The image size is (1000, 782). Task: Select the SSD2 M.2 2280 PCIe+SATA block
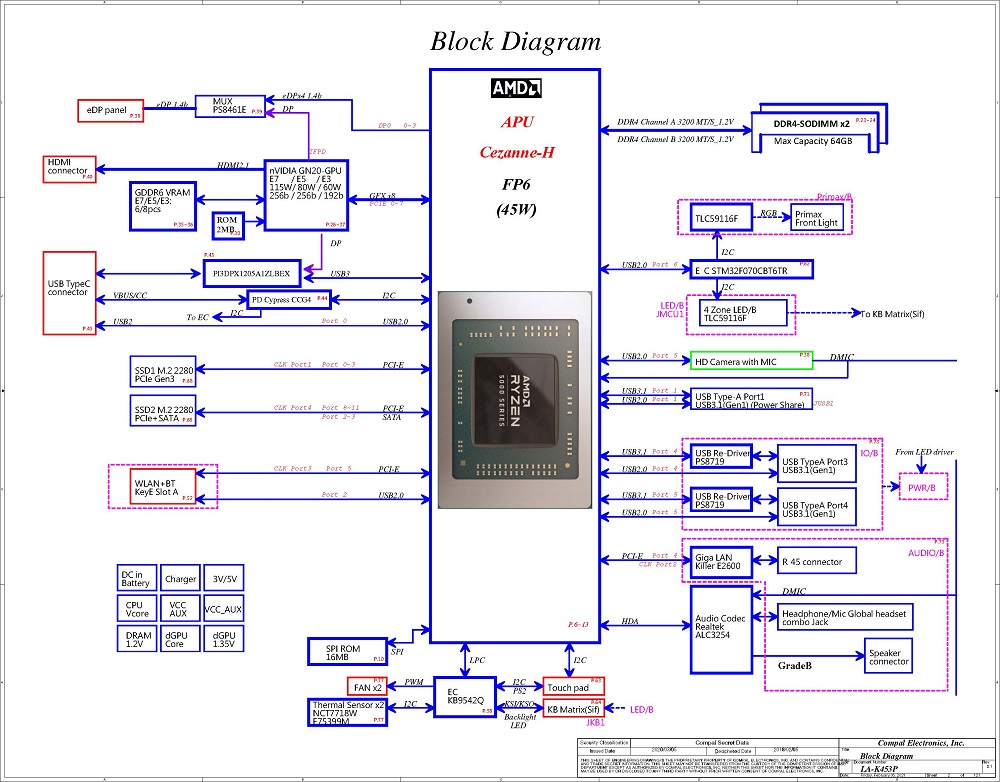163,411
